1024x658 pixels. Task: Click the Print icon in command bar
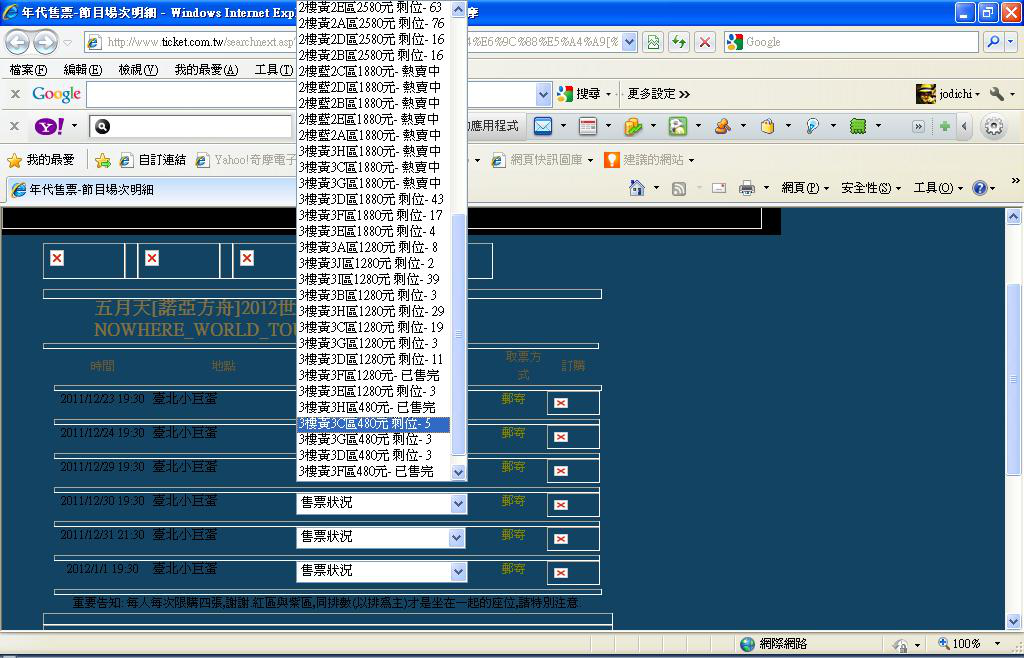(x=746, y=189)
